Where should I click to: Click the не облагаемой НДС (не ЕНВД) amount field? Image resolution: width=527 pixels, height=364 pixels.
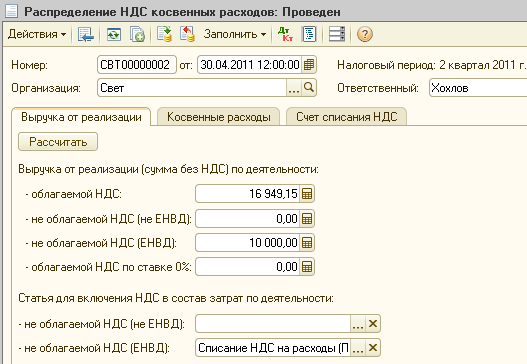click(x=247, y=219)
